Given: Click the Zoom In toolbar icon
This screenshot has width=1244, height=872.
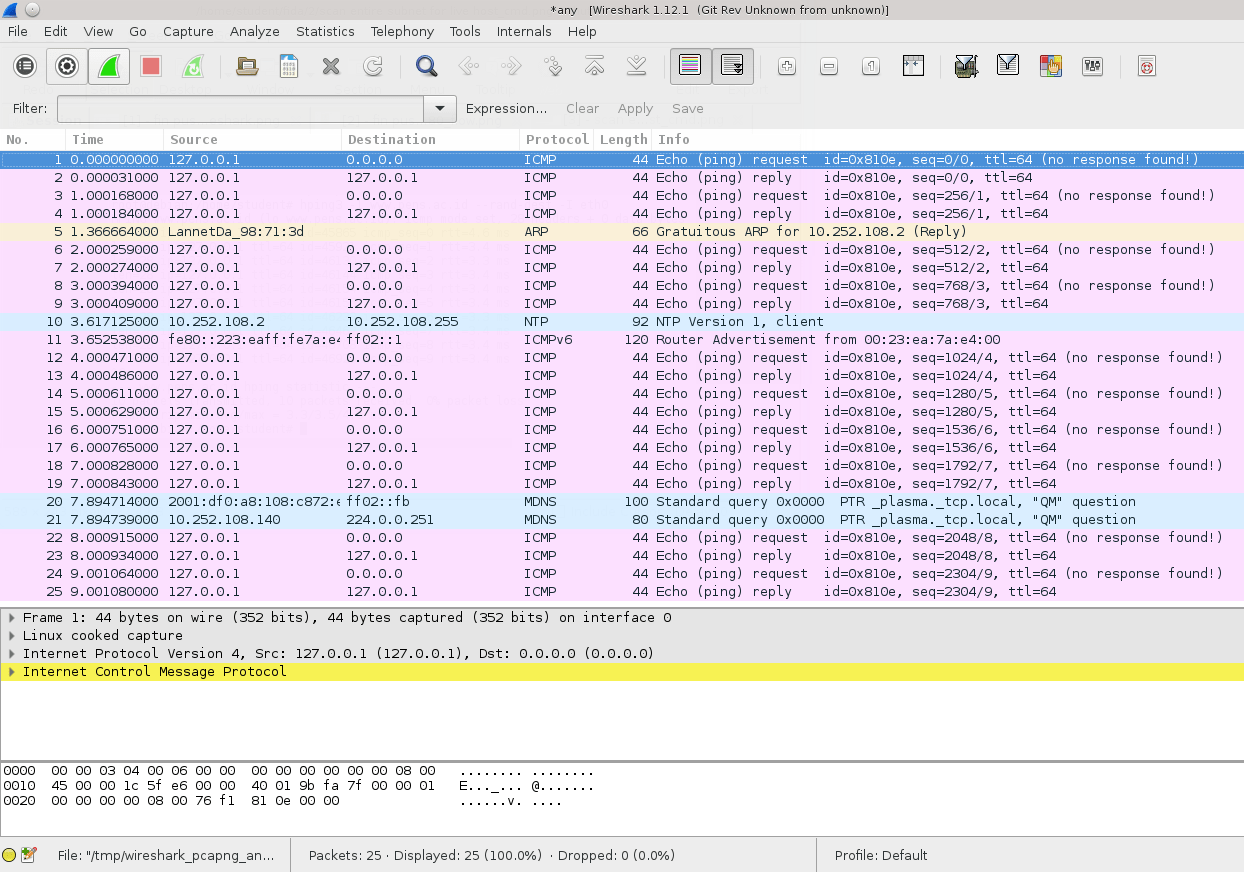Looking at the screenshot, I should (x=787, y=67).
